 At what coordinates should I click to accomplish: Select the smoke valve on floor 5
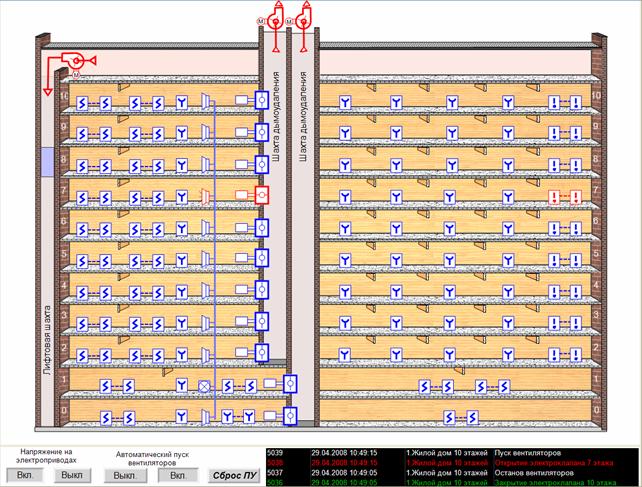click(262, 258)
